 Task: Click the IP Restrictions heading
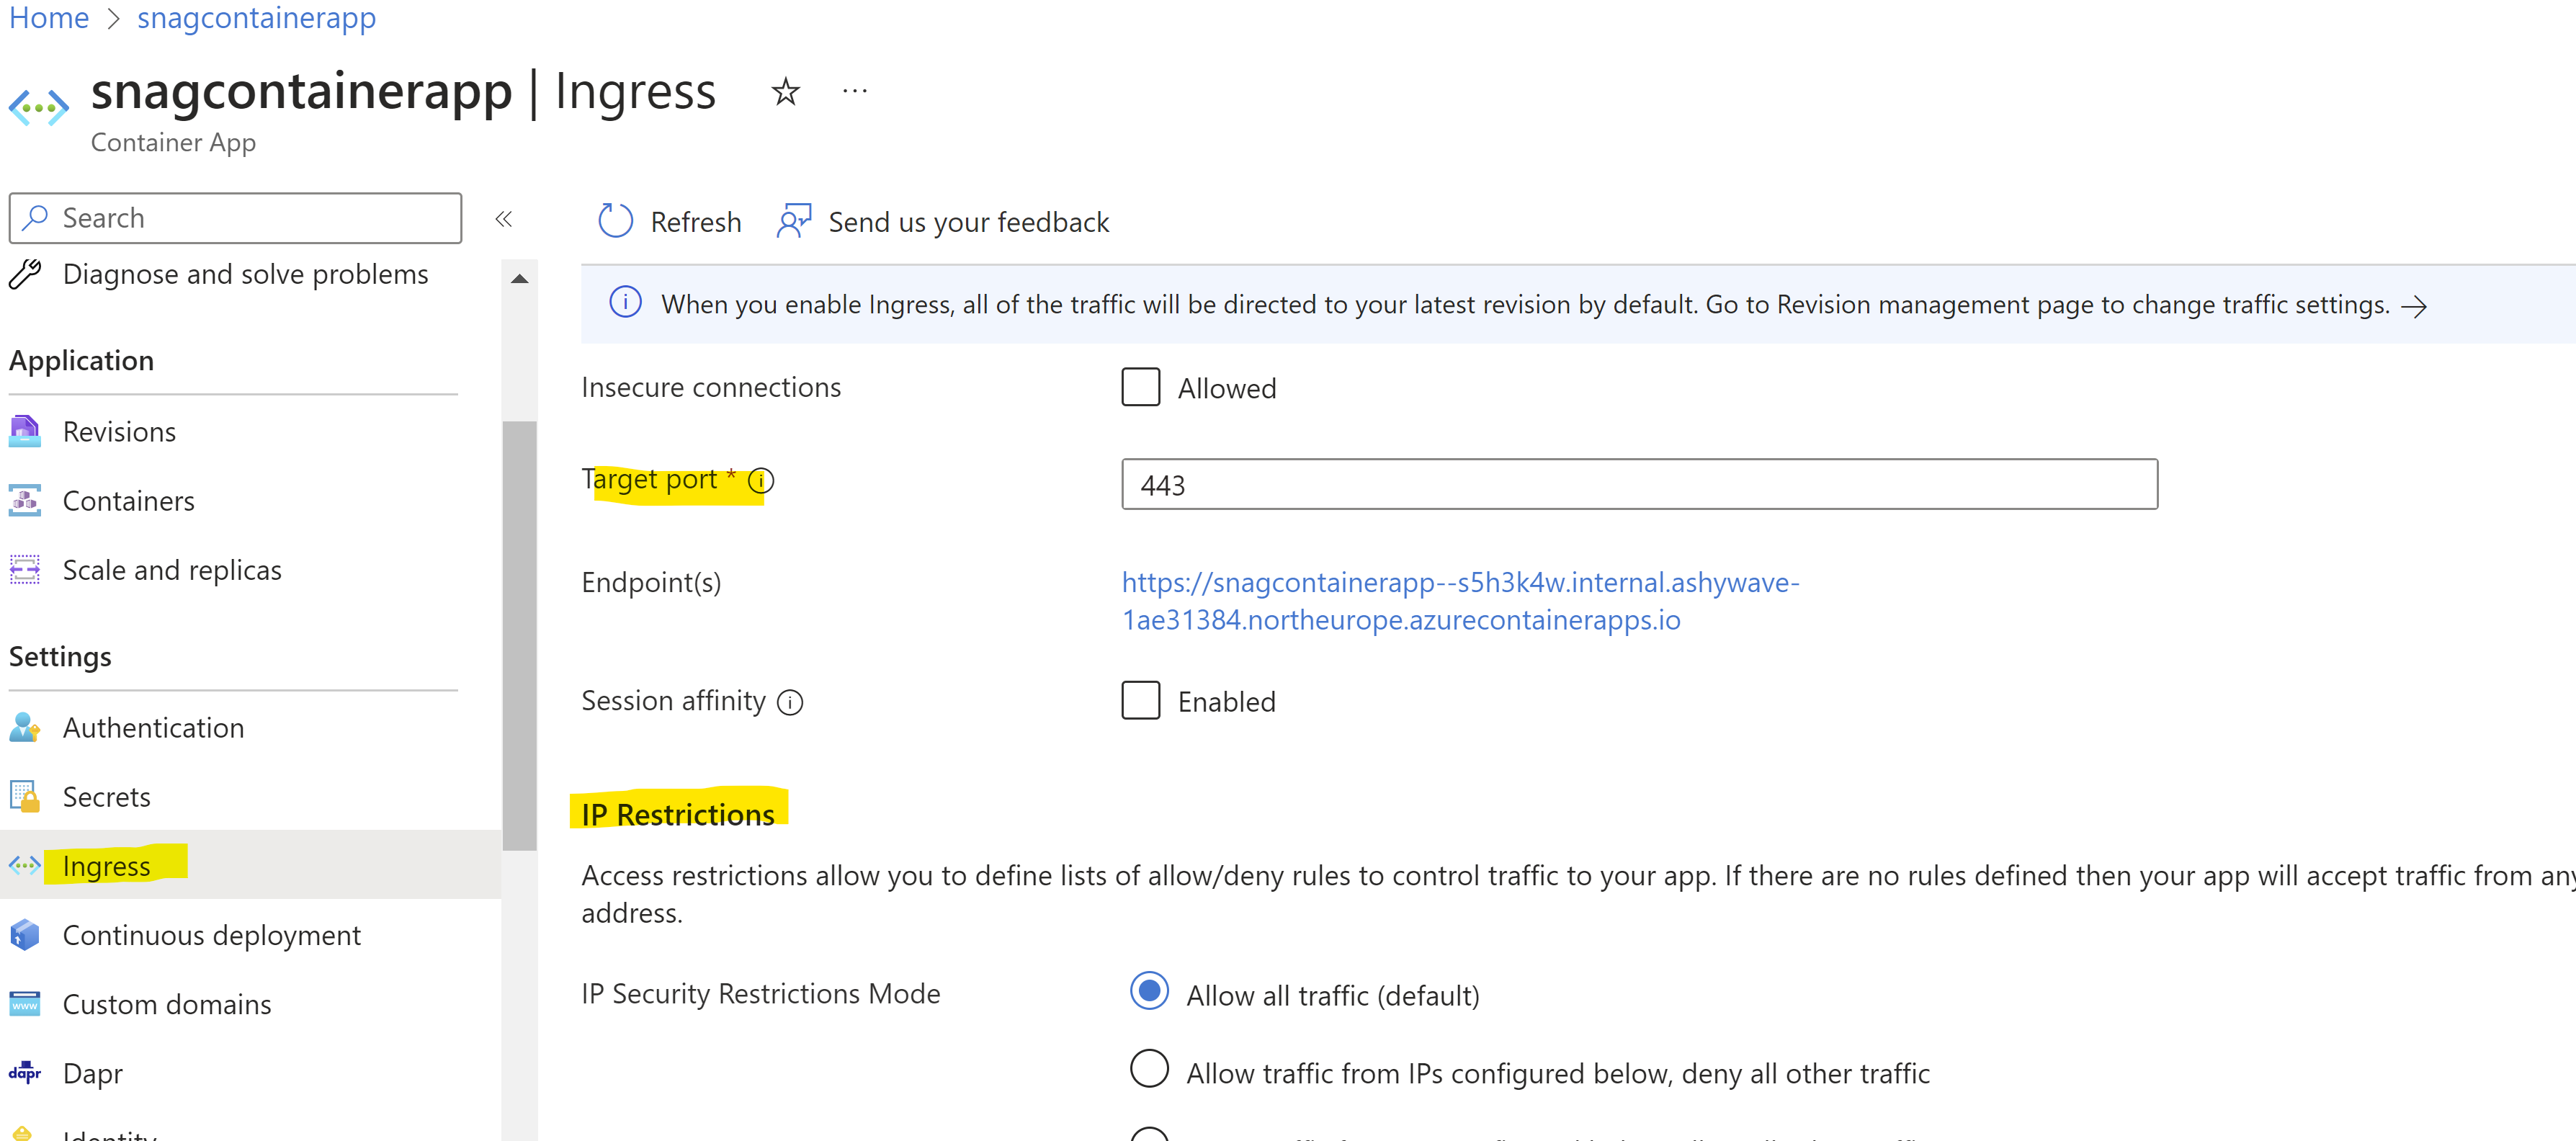(678, 814)
